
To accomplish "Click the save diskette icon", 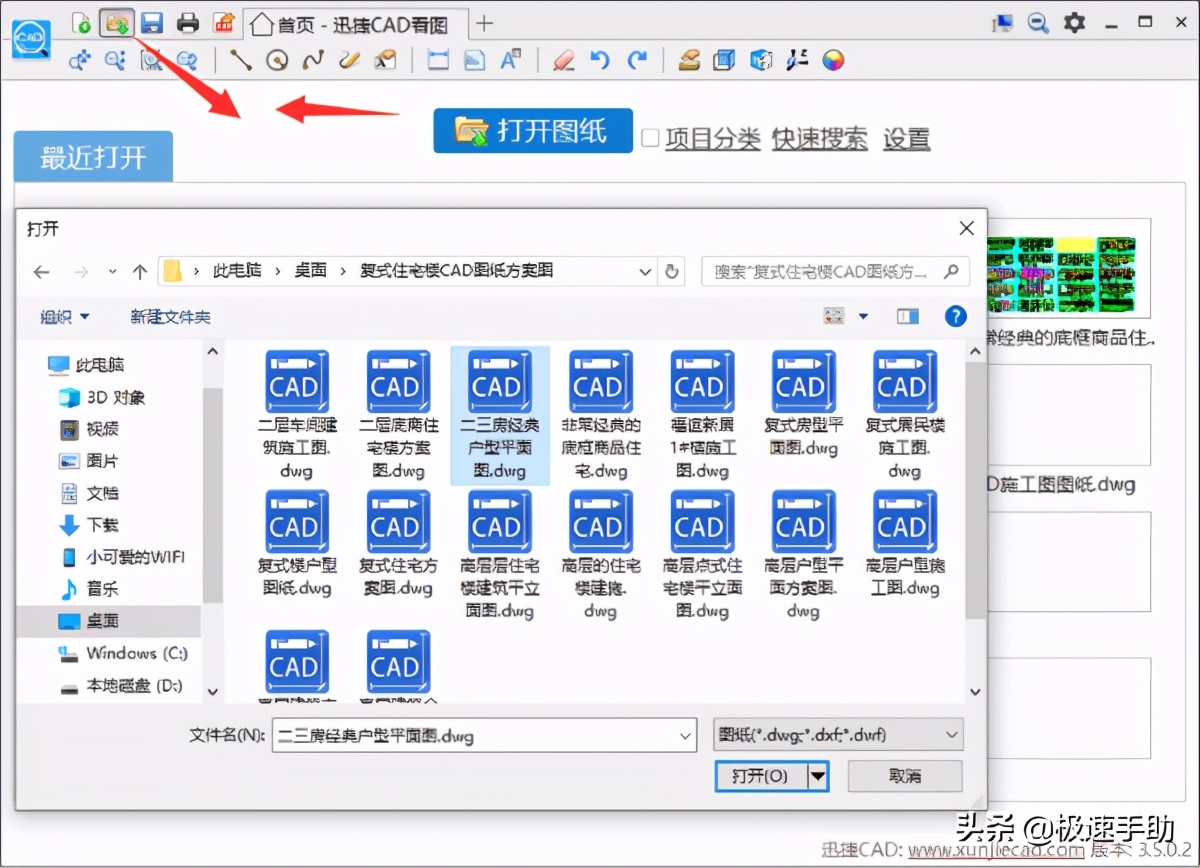I will 152,22.
